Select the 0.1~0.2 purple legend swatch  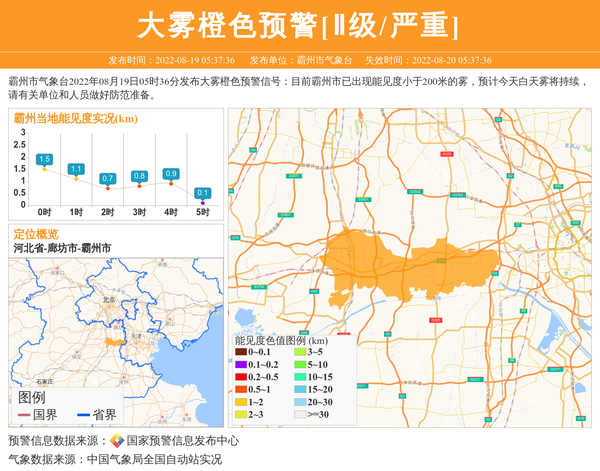[241, 364]
